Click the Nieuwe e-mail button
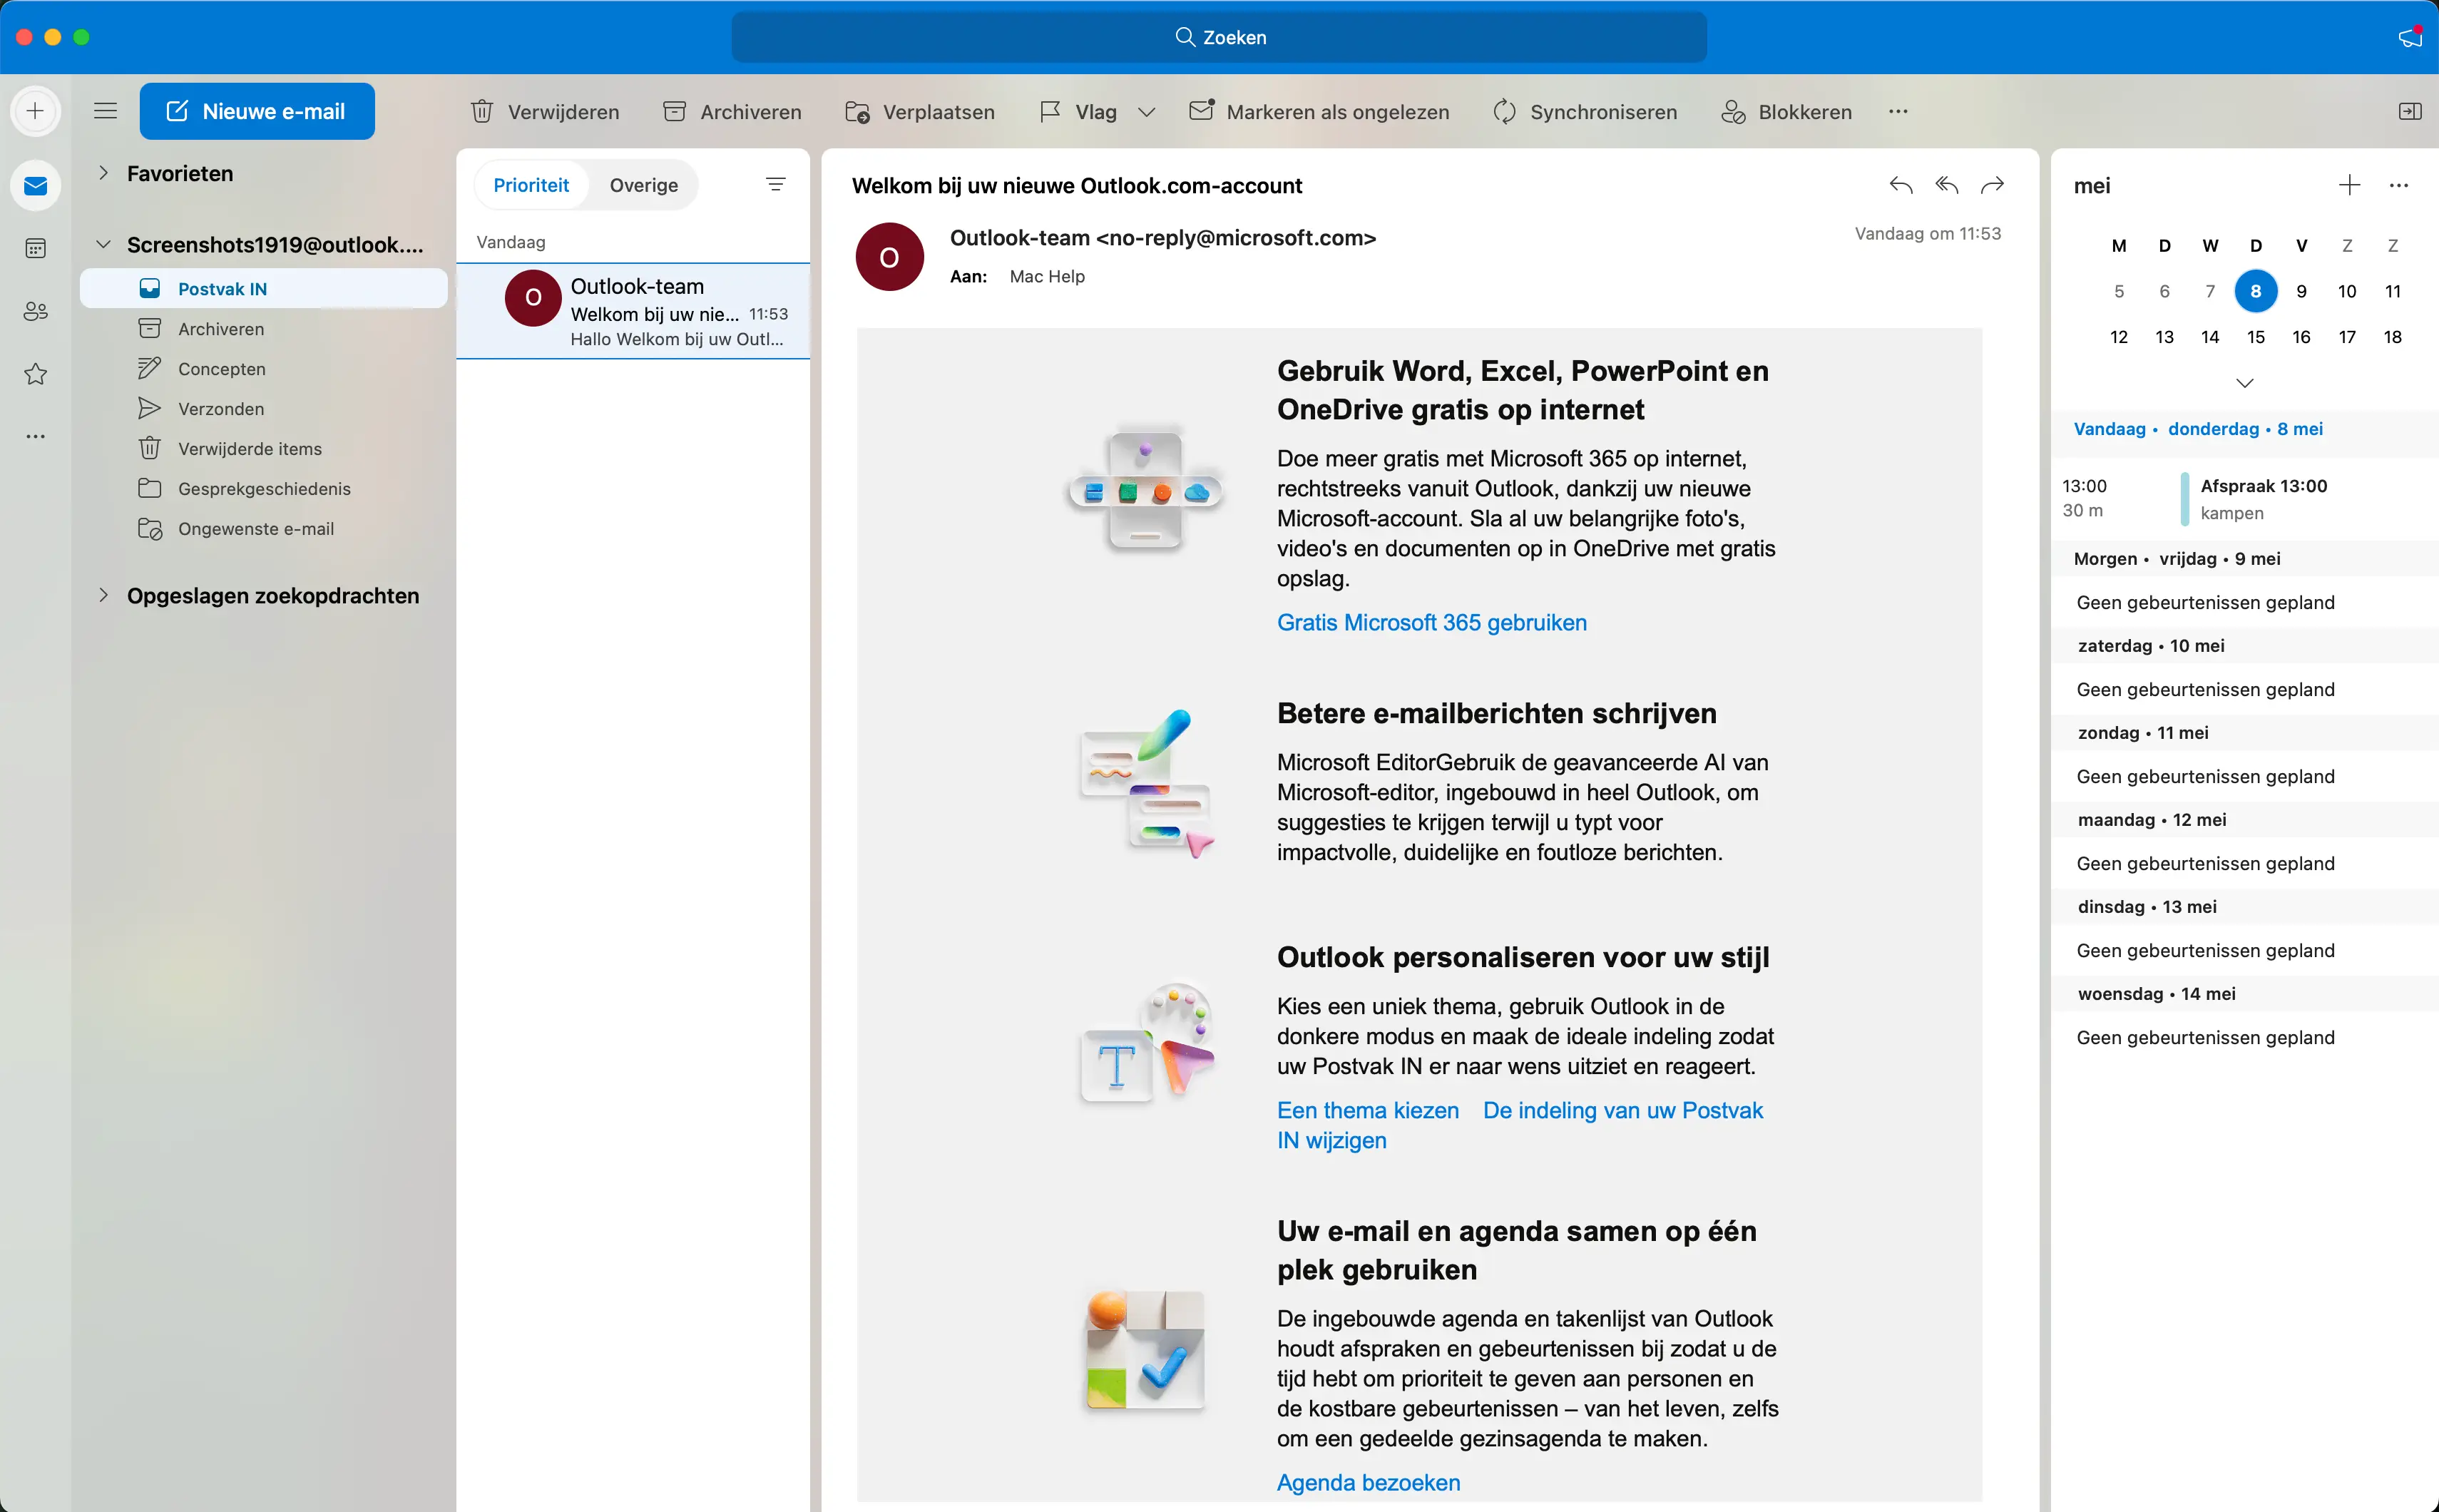Image resolution: width=2439 pixels, height=1512 pixels. (257, 110)
